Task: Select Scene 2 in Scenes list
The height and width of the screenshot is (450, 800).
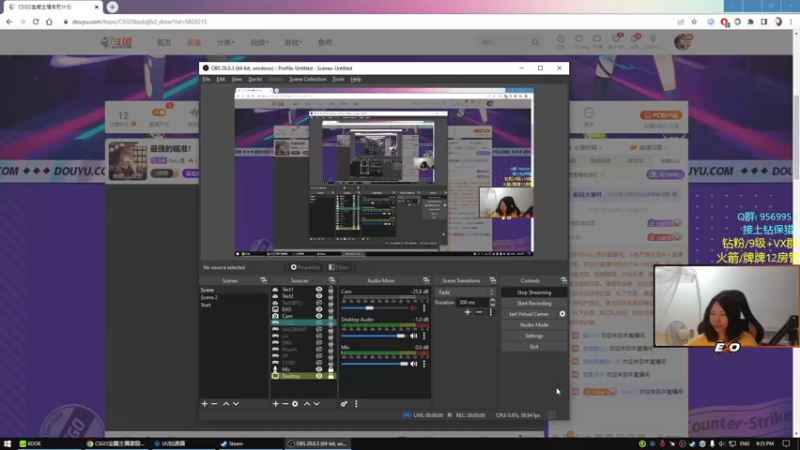Action: (x=233, y=297)
